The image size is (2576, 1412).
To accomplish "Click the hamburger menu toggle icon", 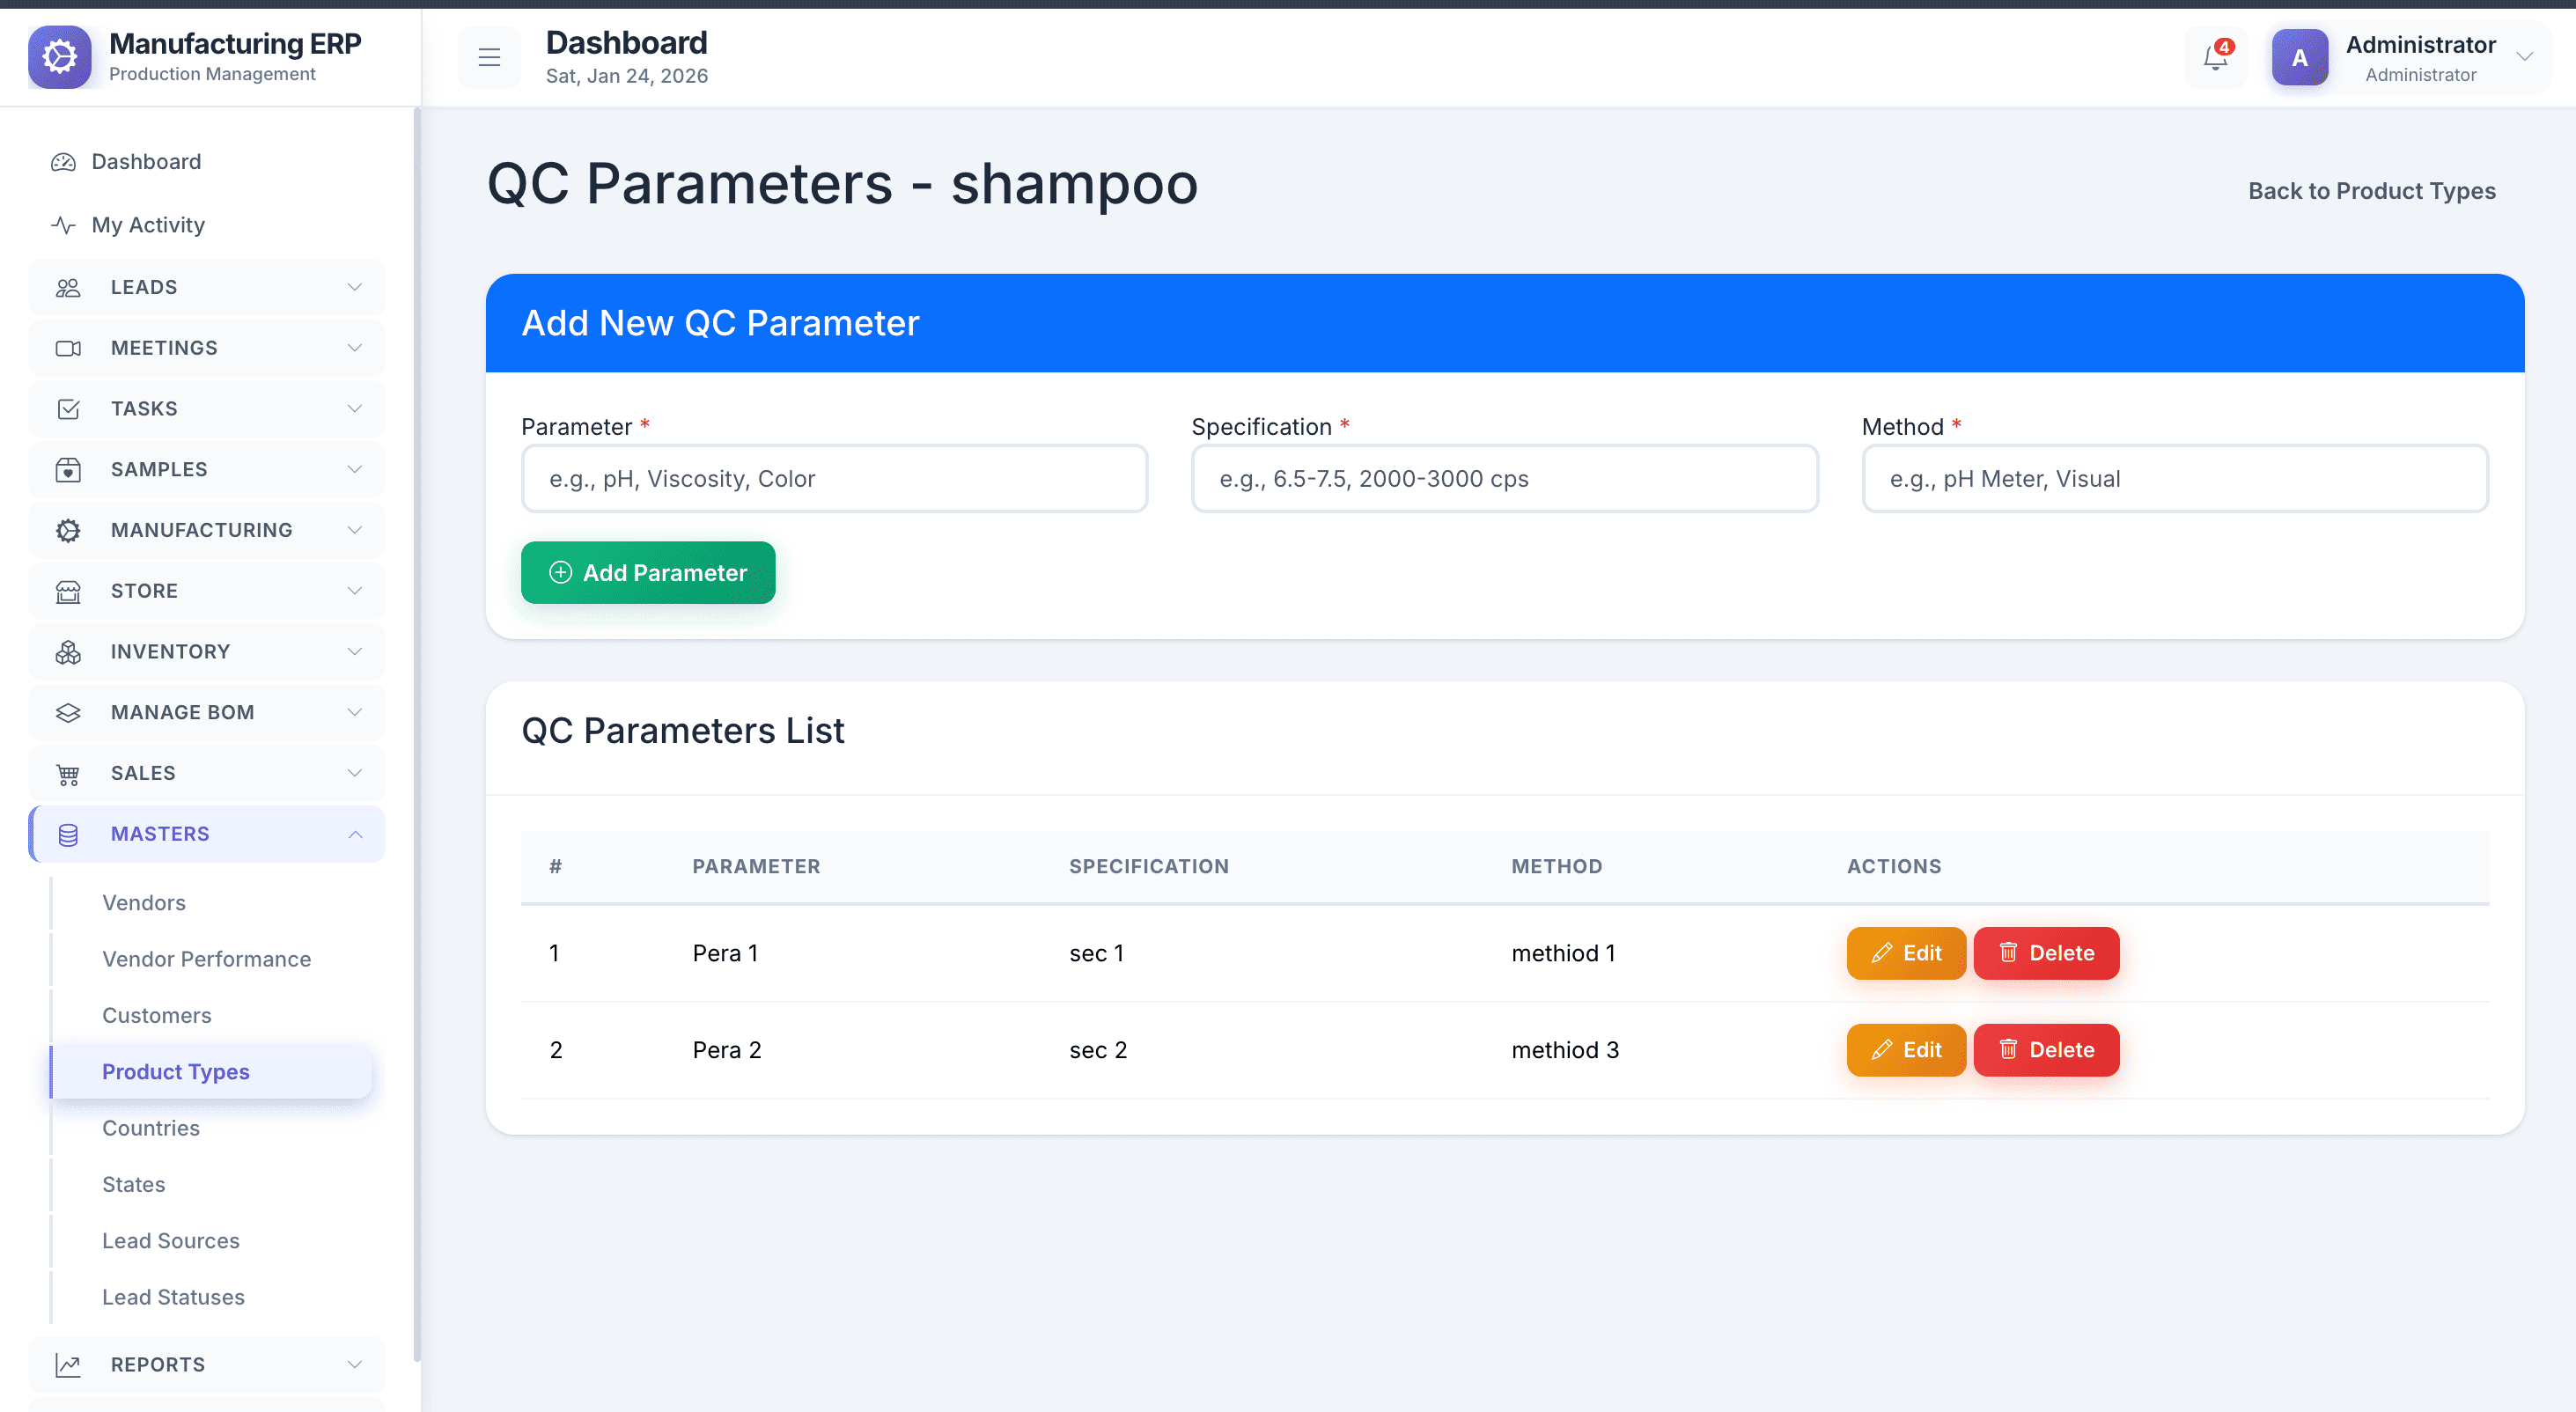I will coord(489,58).
